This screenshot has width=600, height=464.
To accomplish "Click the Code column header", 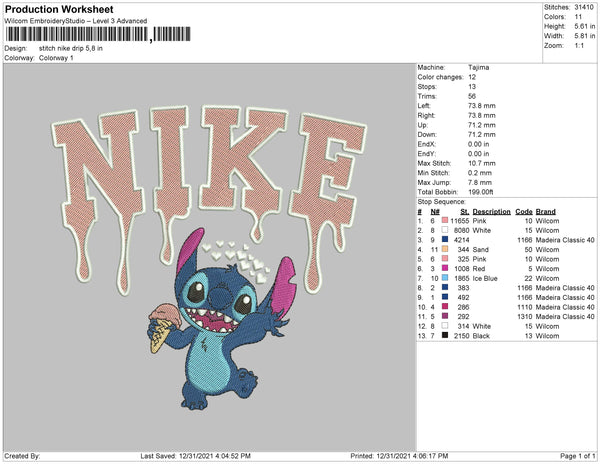I will 524,212.
